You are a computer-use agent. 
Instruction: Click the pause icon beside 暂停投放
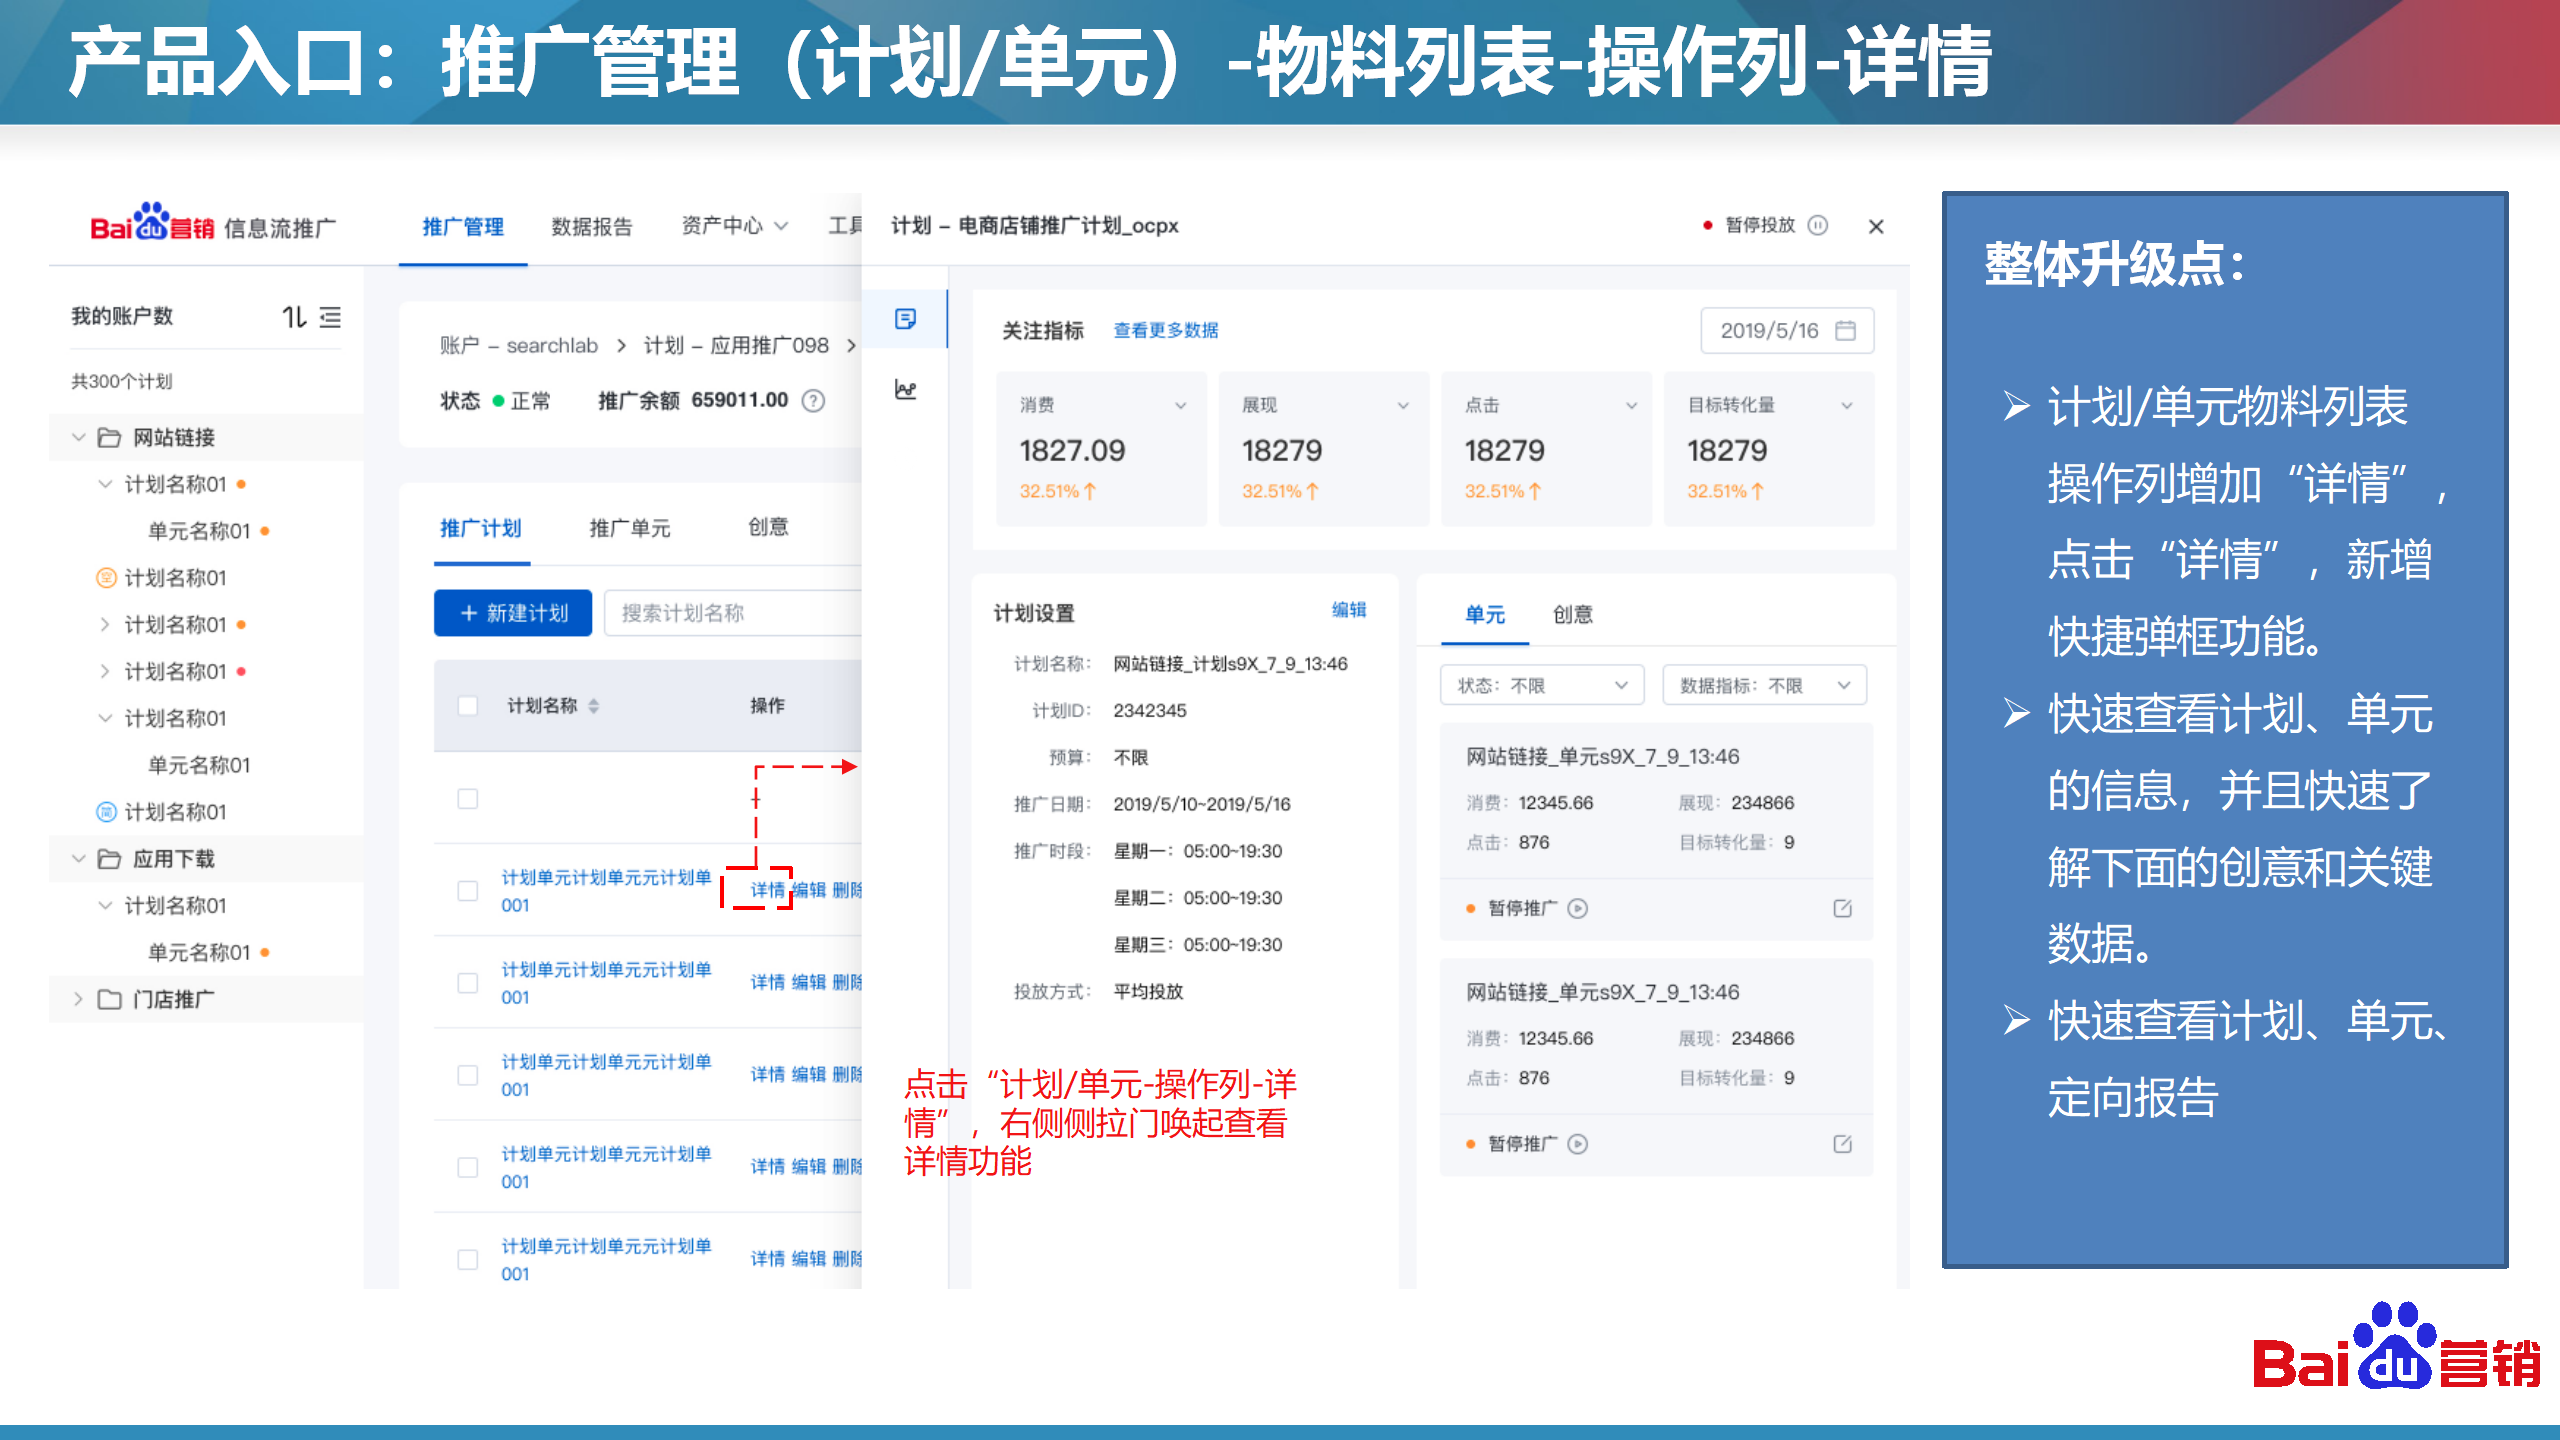click(1818, 225)
